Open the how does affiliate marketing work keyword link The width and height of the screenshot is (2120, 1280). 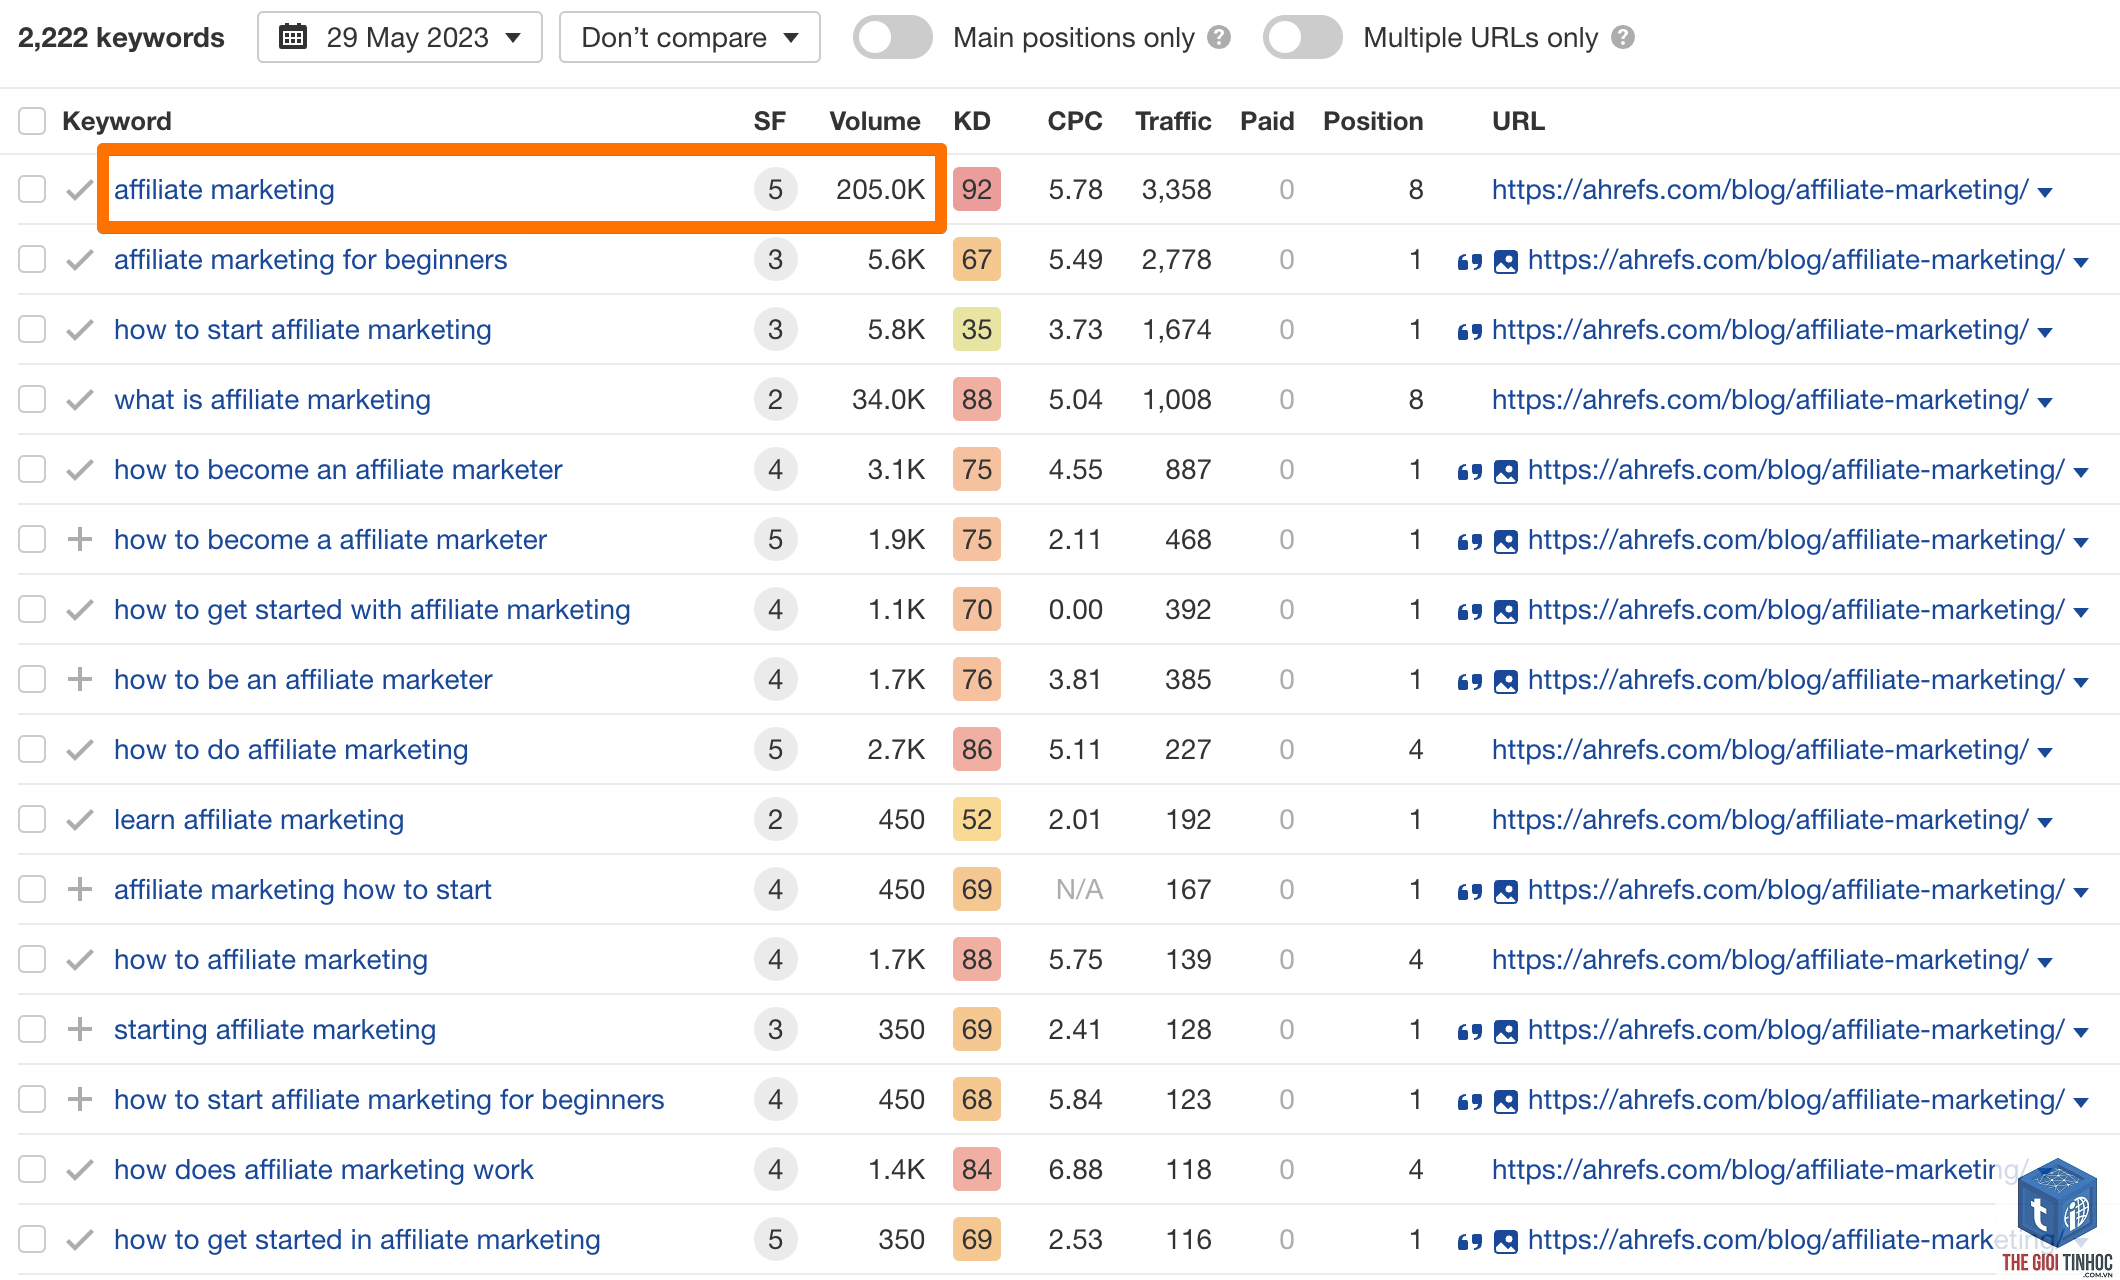[324, 1170]
